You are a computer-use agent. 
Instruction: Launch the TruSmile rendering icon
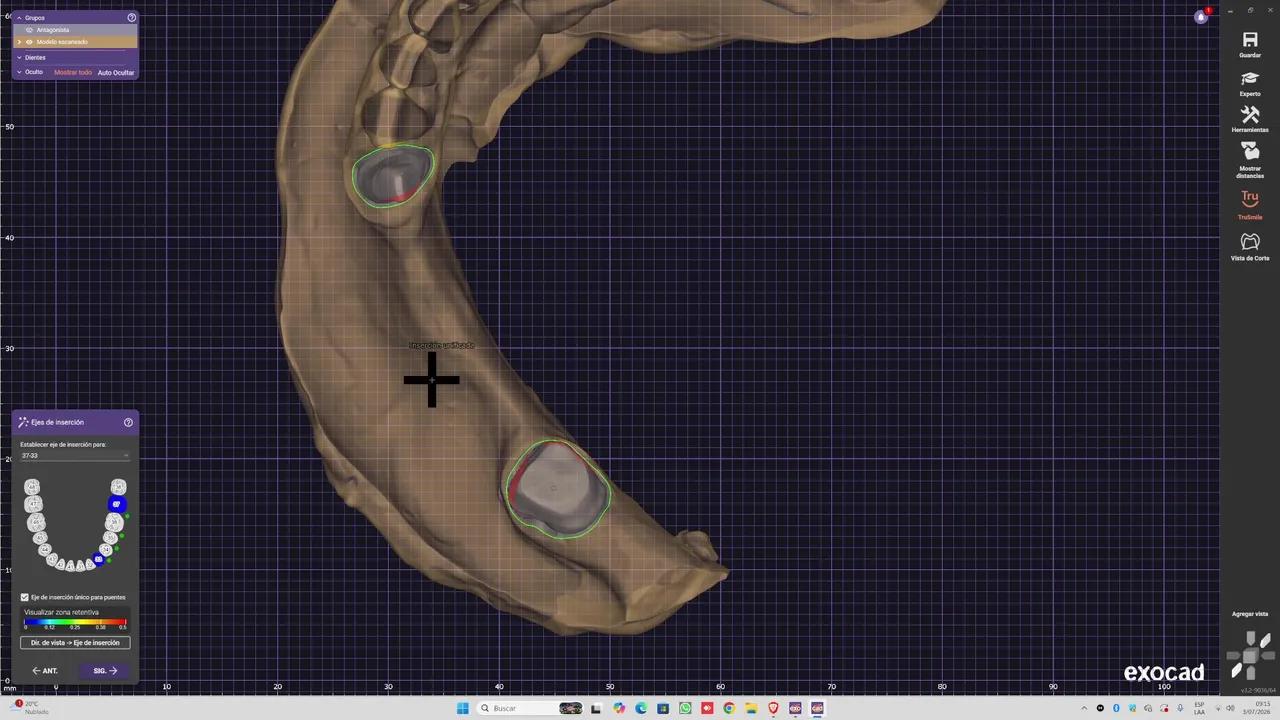click(1250, 199)
